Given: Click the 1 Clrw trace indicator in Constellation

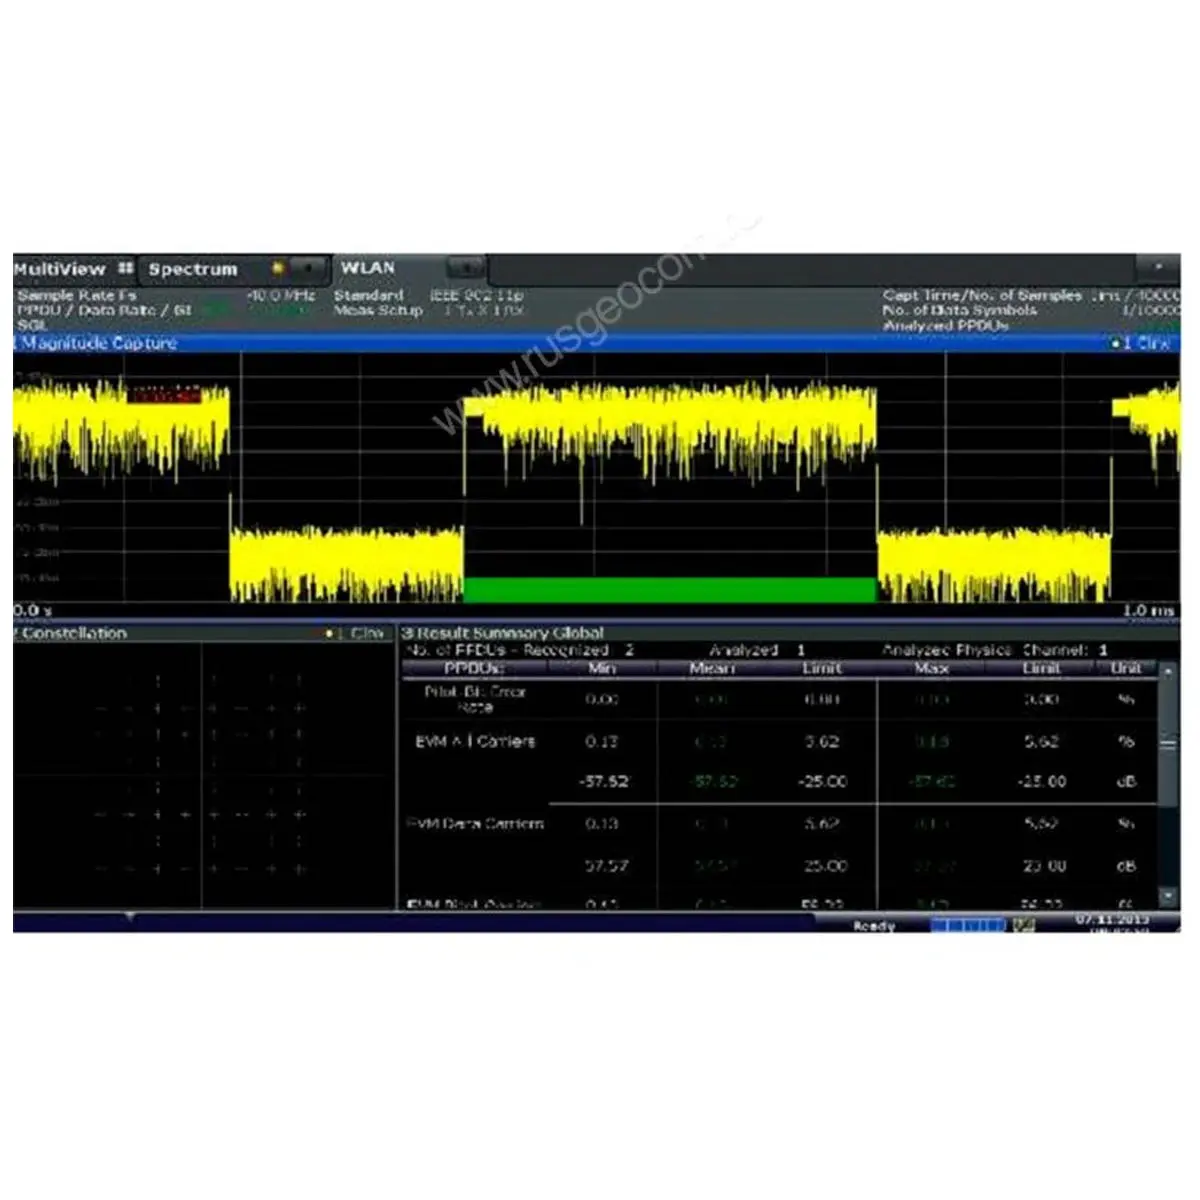Looking at the screenshot, I should pyautogui.click(x=355, y=633).
